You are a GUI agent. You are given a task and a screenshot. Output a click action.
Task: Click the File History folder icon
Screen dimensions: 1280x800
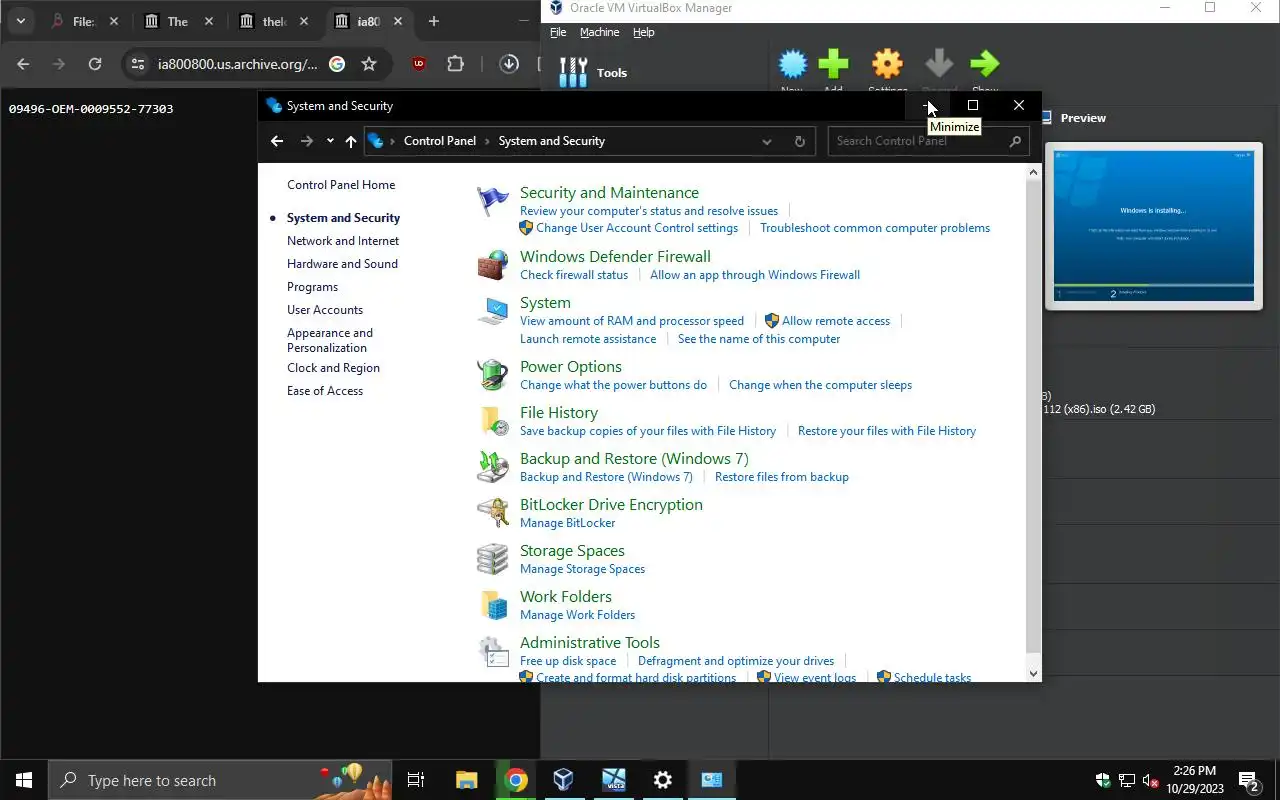coord(492,422)
